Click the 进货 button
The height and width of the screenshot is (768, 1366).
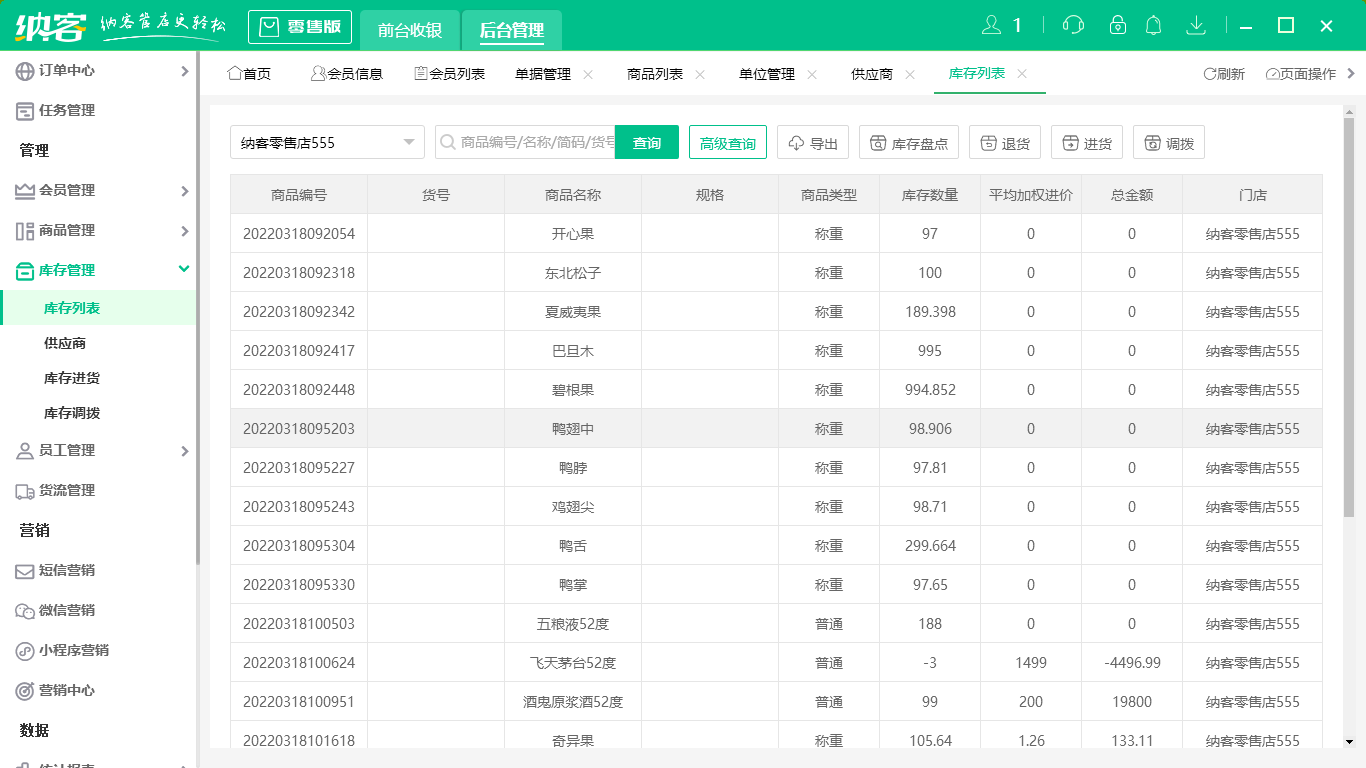pyautogui.click(x=1087, y=143)
